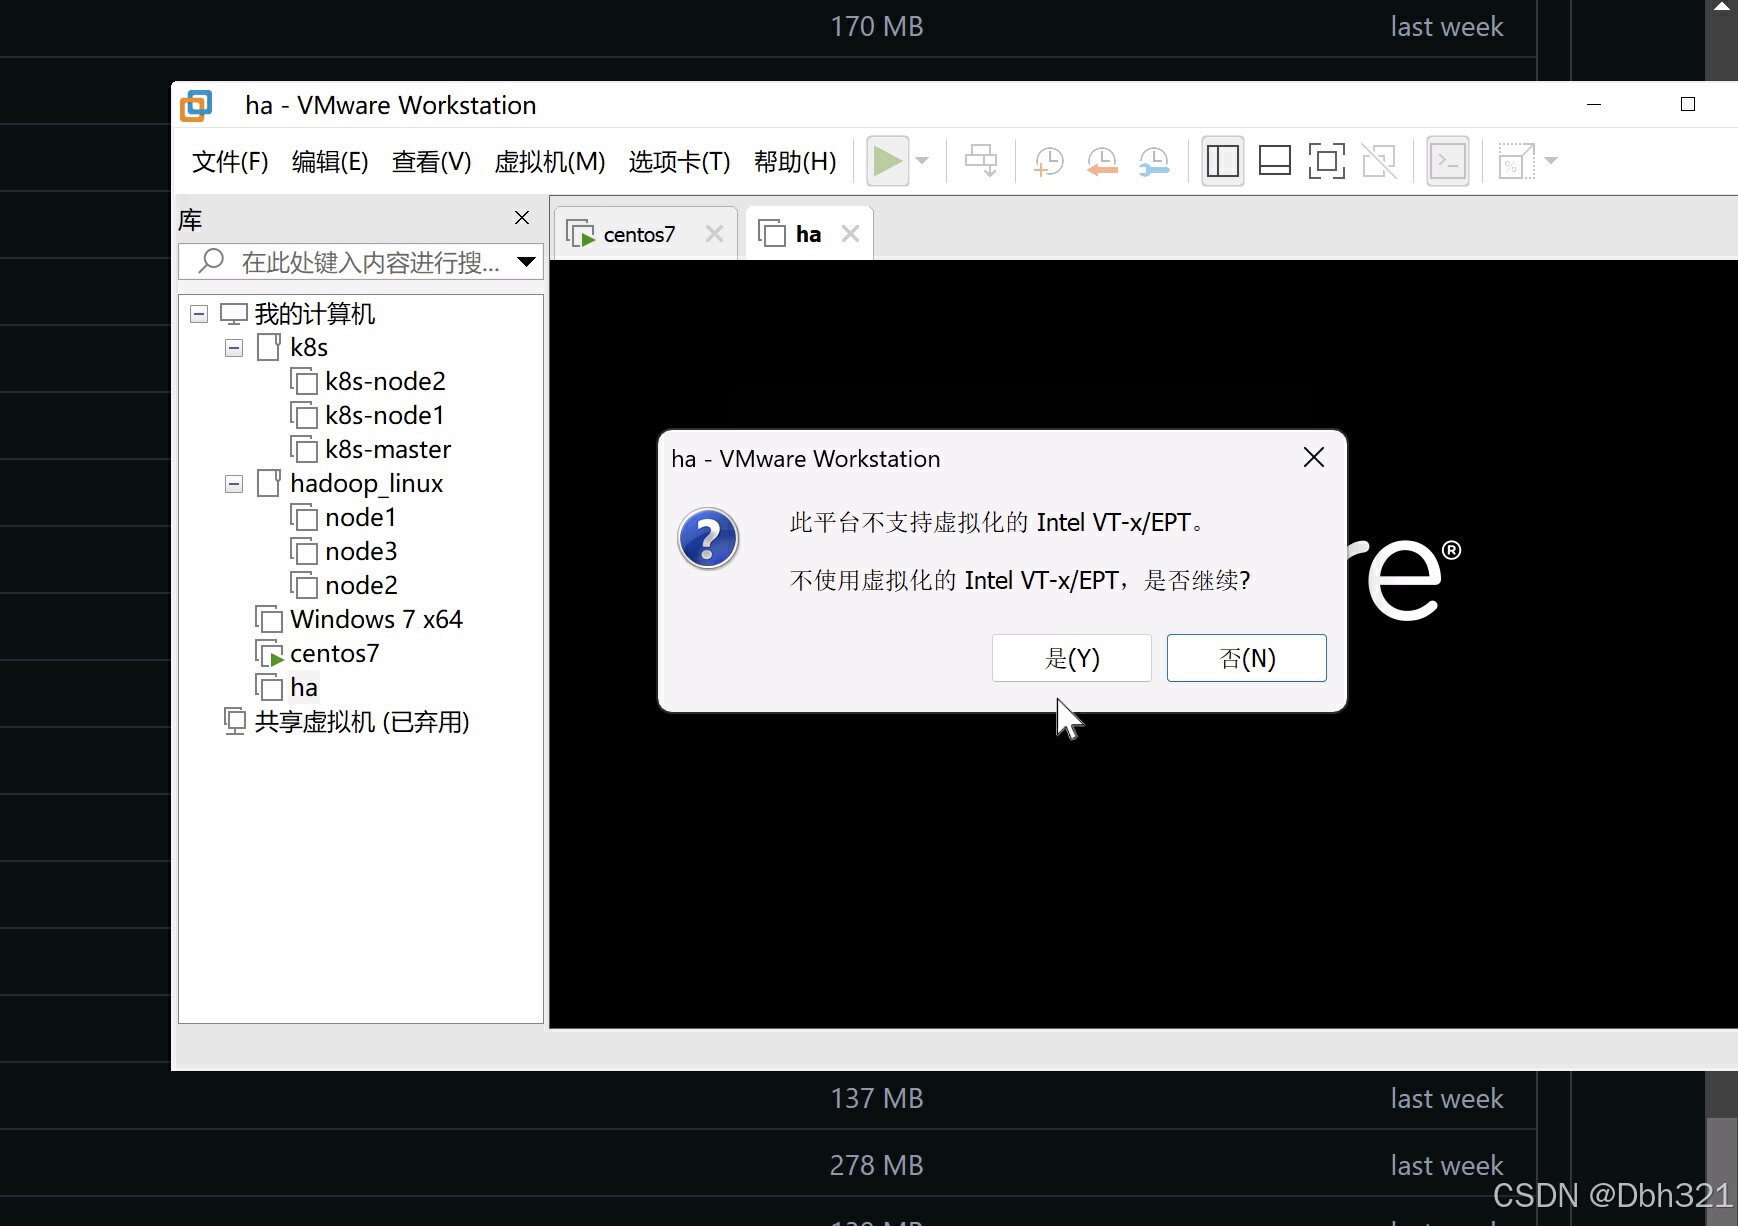Select the k8s folder in library
This screenshot has width=1738, height=1226.
tap(309, 348)
